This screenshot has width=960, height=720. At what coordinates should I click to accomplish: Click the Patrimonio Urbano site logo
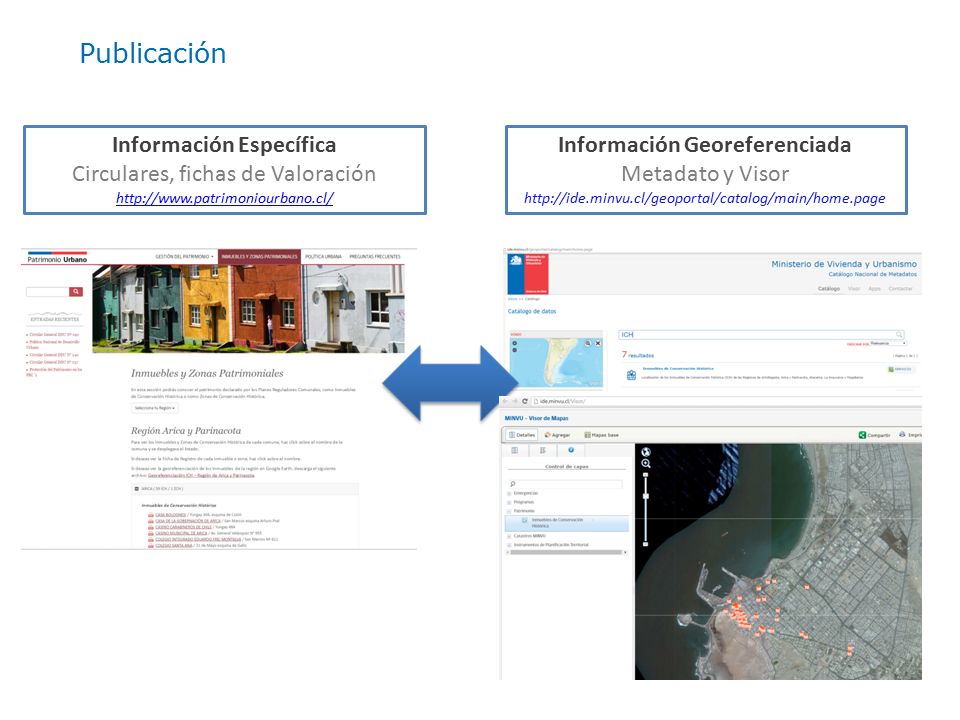pyautogui.click(x=57, y=259)
